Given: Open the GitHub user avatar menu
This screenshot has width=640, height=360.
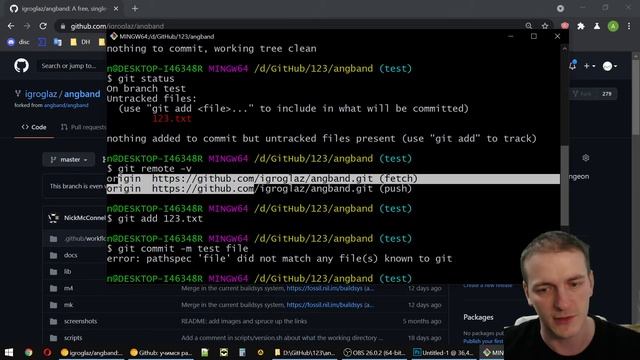Looking at the screenshot, I should coord(610,66).
